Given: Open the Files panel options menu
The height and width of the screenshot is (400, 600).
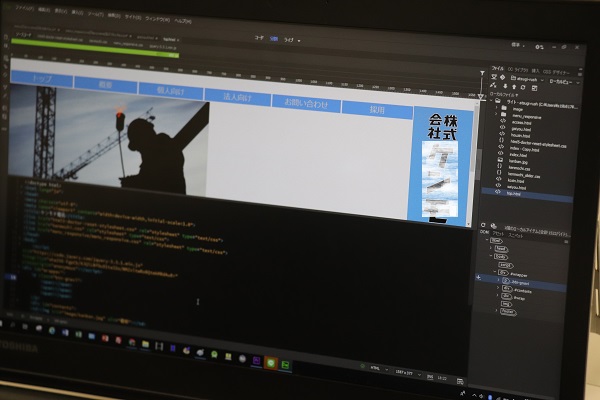Looking at the screenshot, I should pos(580,73).
